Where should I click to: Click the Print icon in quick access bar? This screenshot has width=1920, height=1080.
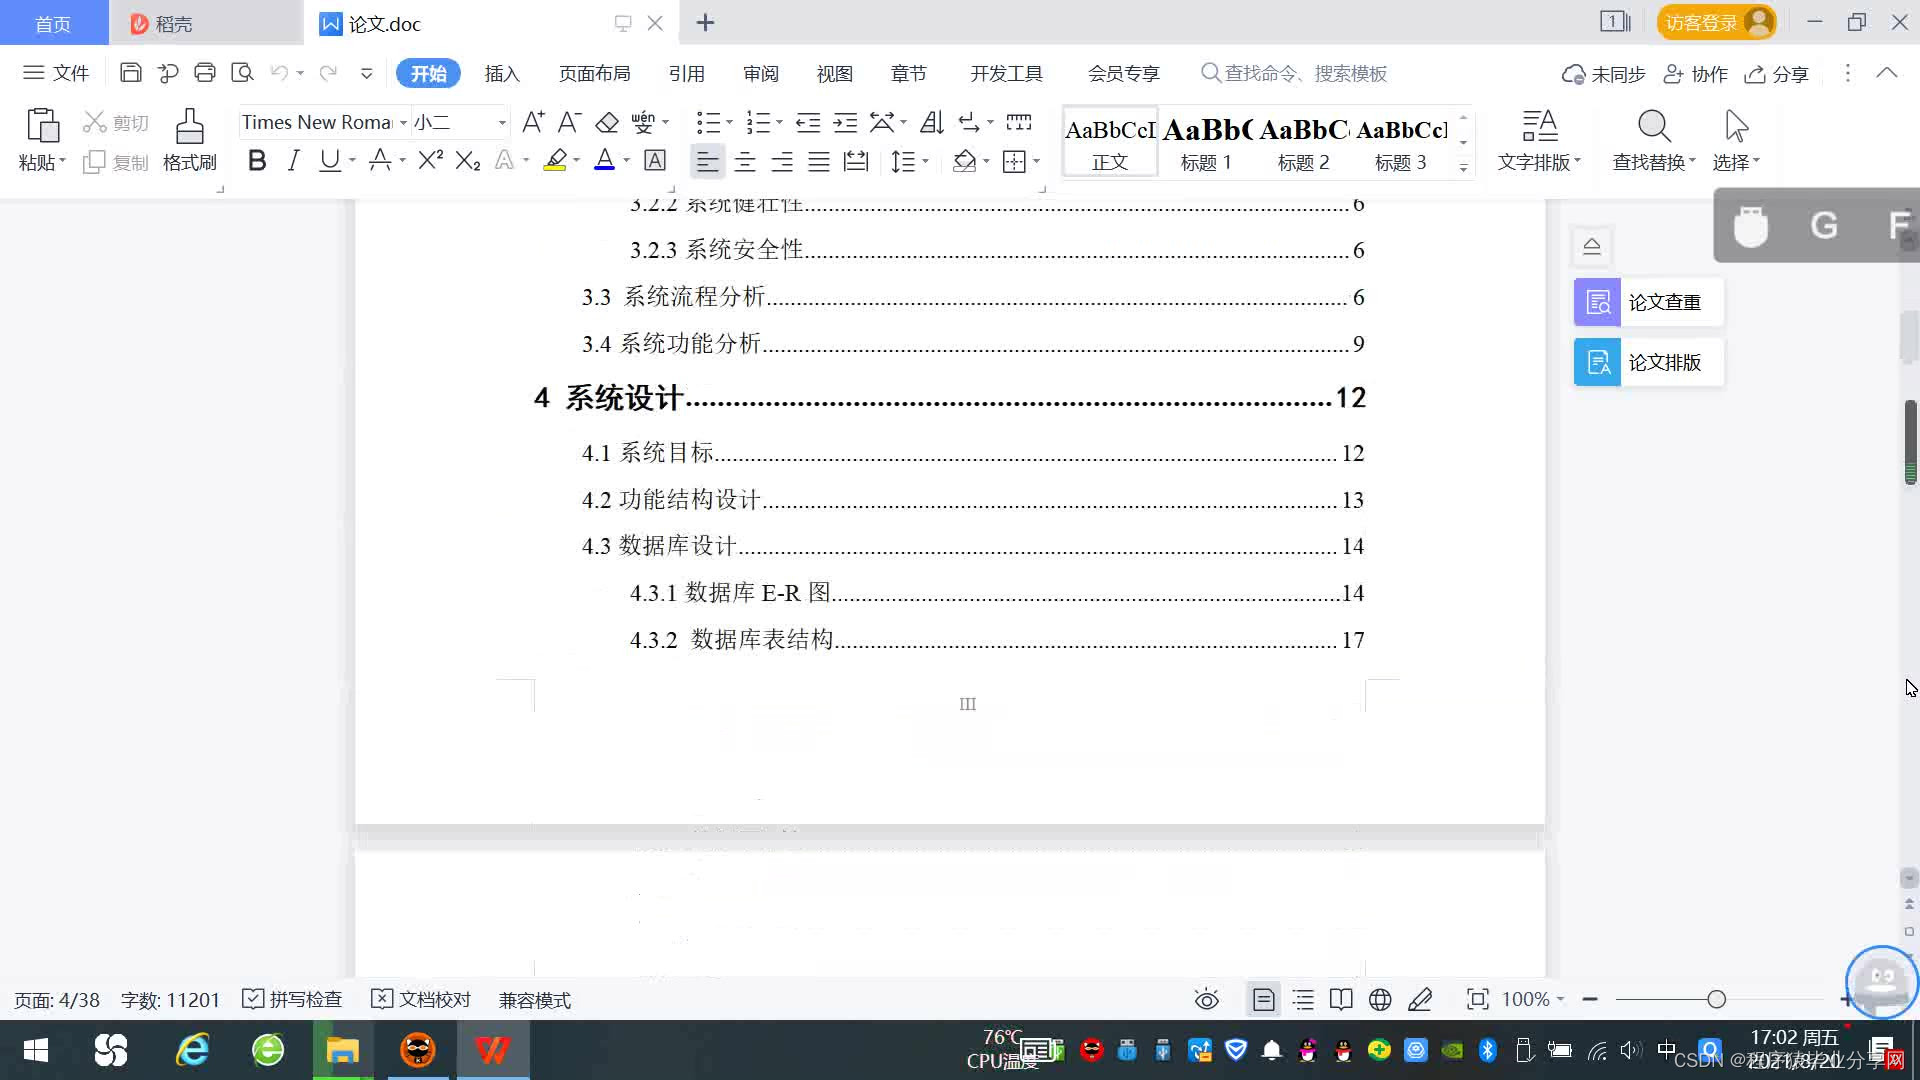pos(205,73)
